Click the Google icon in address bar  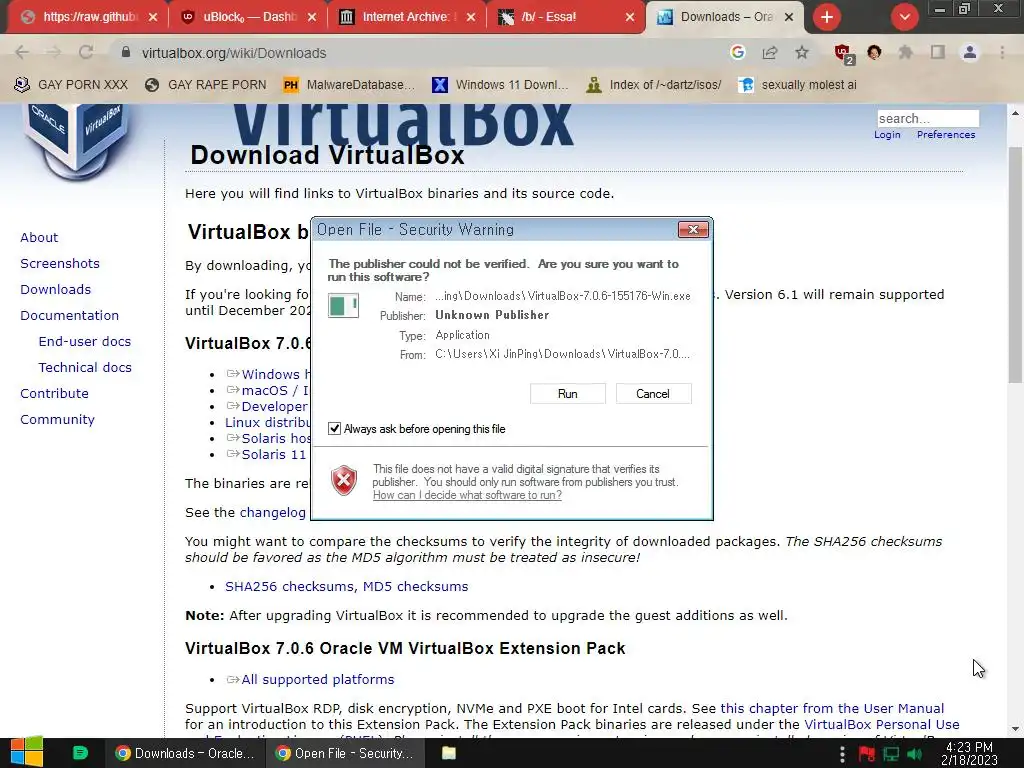[x=737, y=52]
